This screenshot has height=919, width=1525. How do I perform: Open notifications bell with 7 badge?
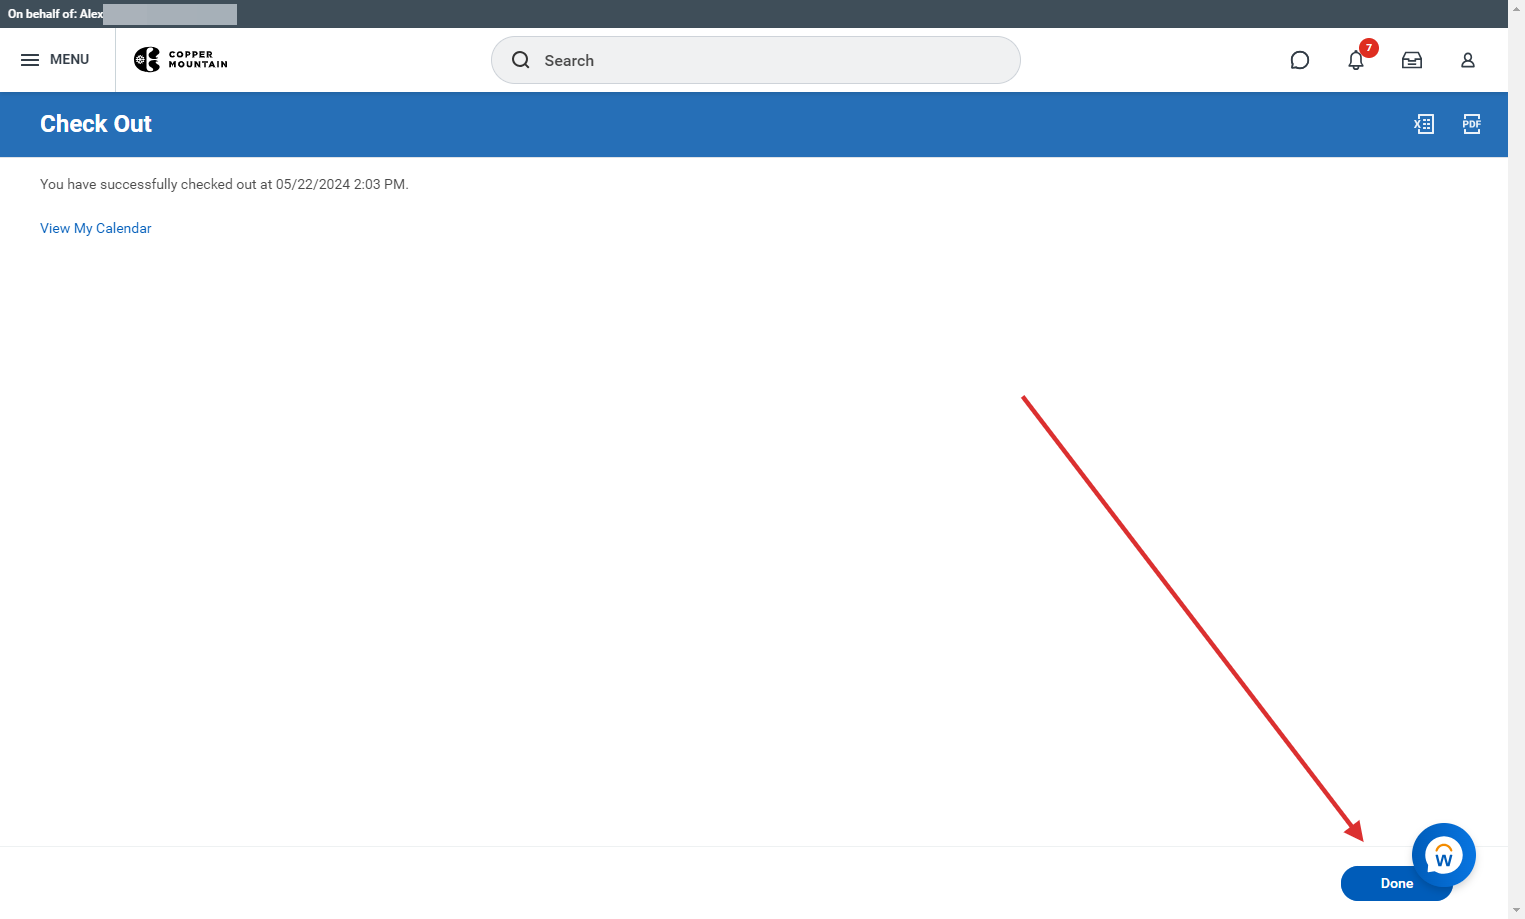click(x=1357, y=59)
